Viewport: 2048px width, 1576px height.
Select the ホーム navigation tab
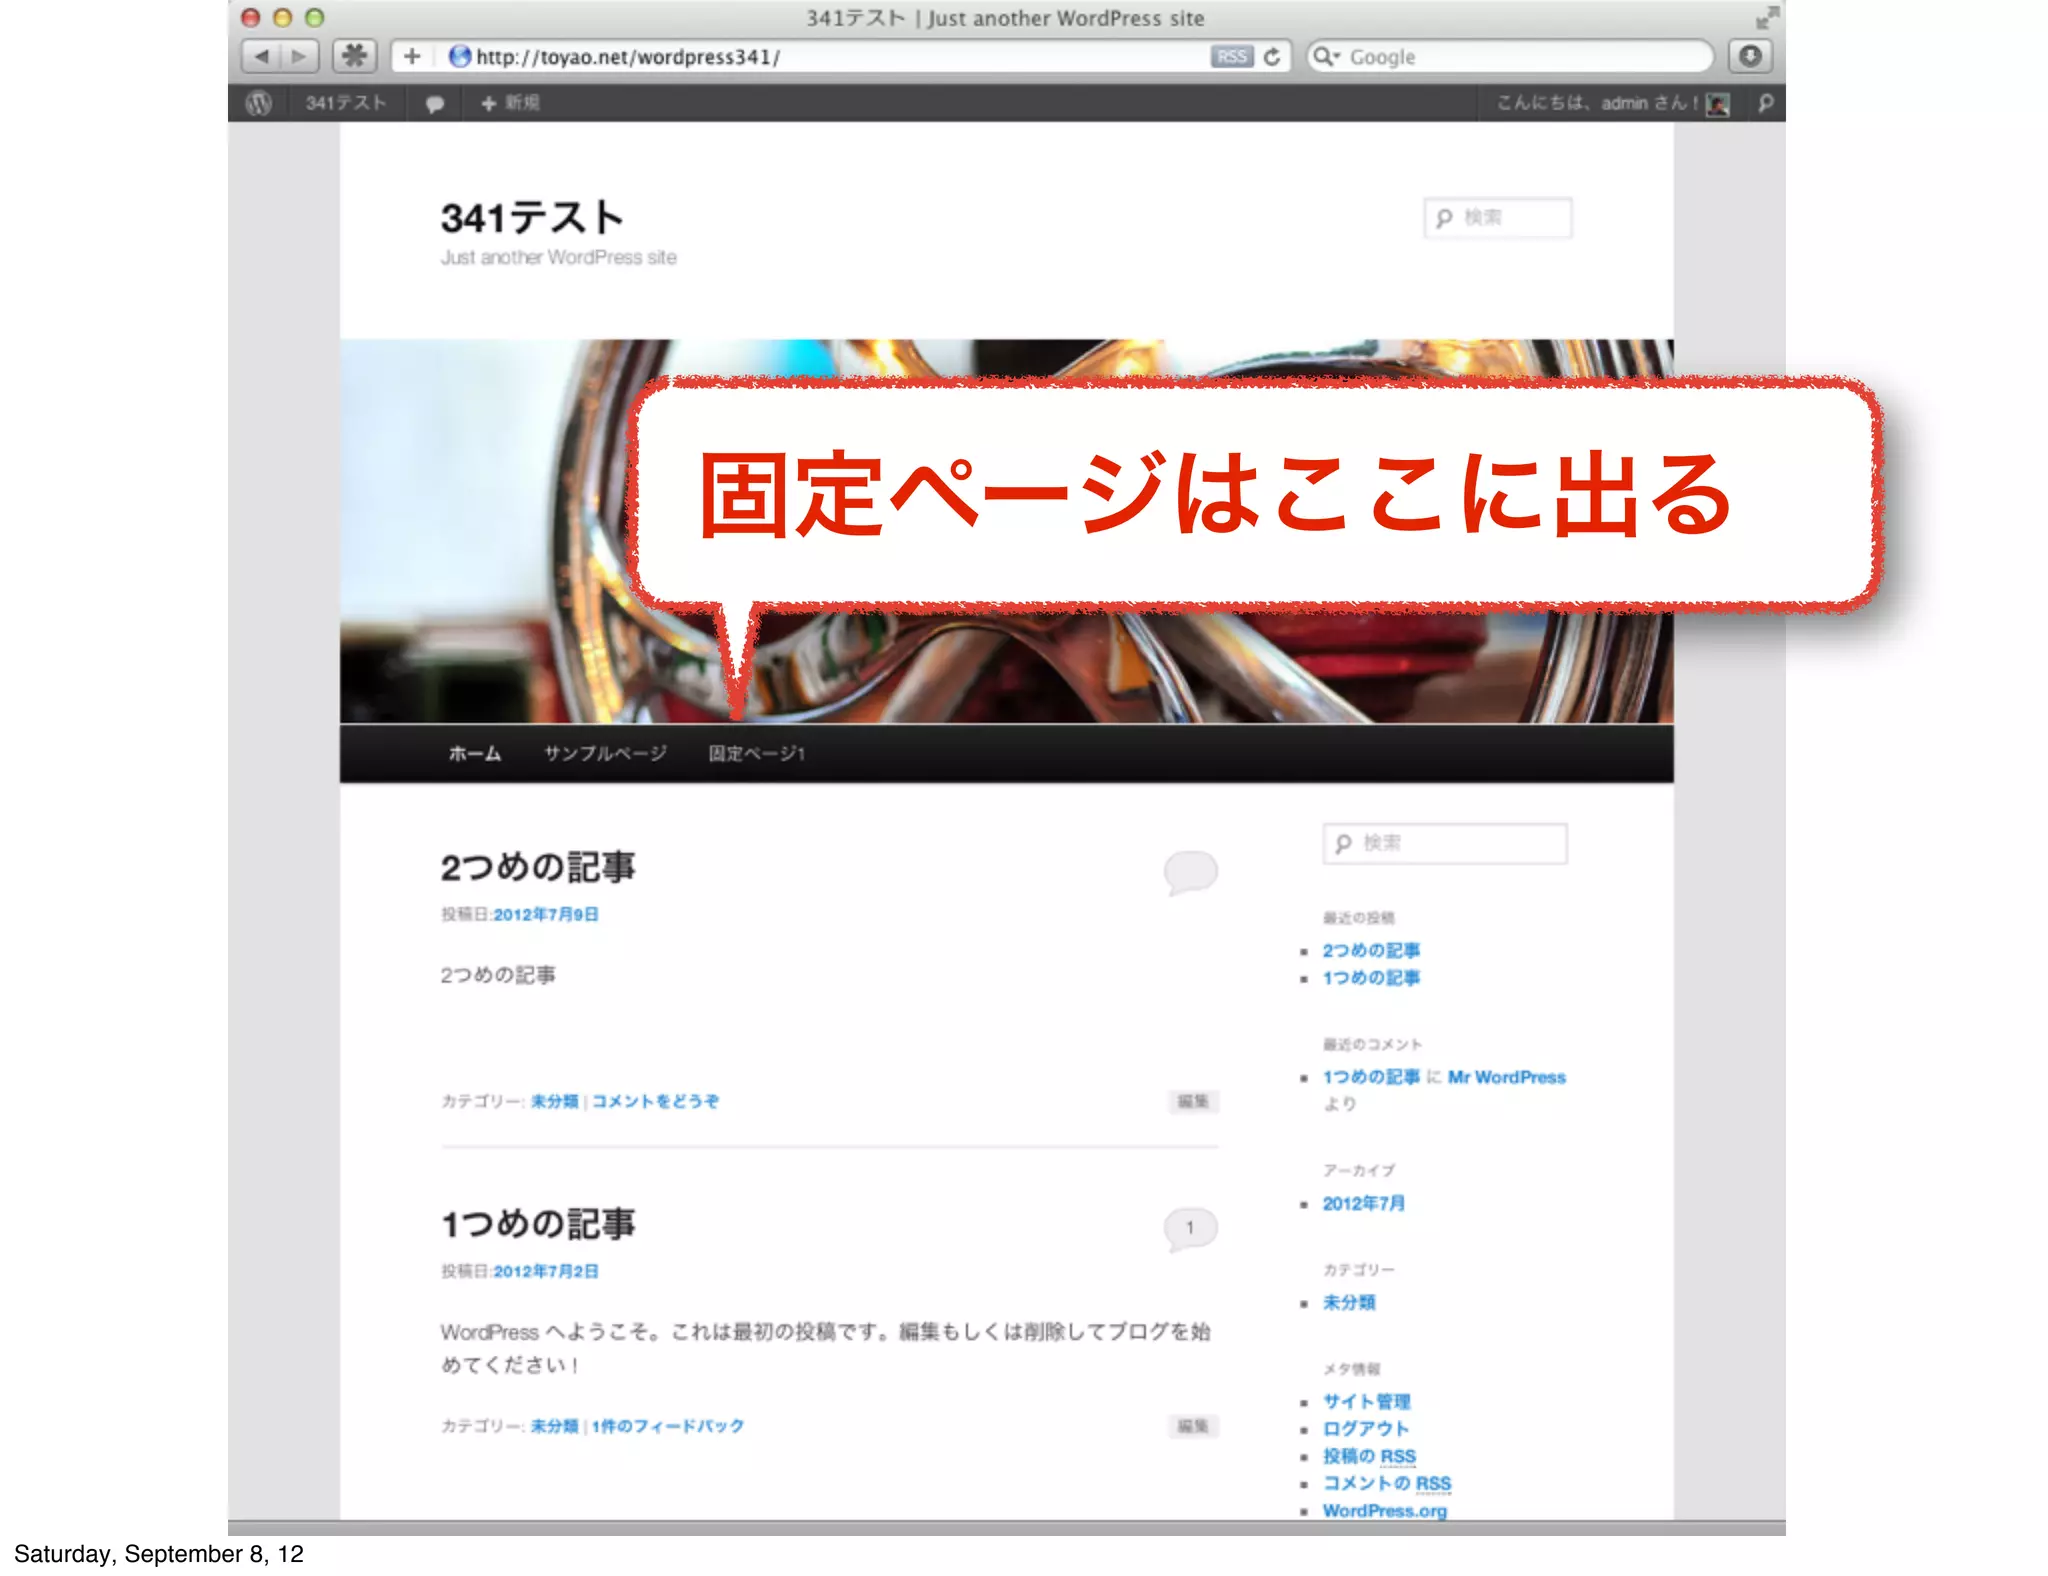[x=474, y=753]
